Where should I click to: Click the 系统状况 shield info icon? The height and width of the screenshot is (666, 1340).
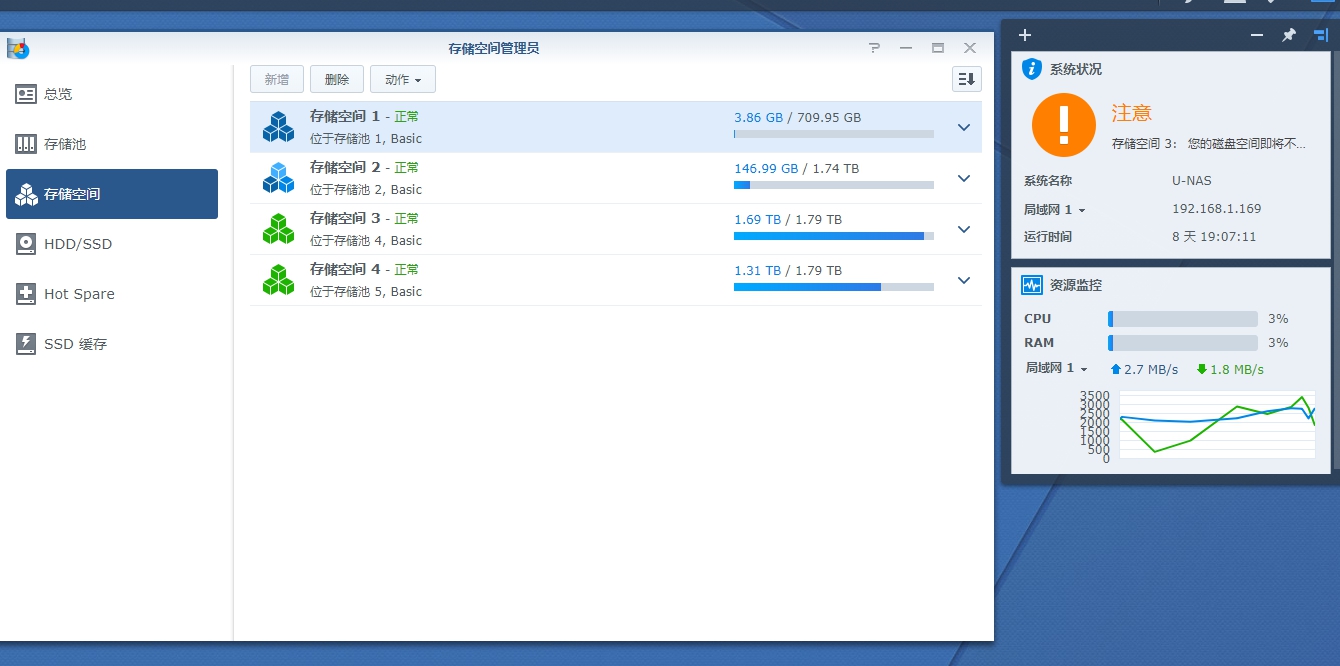pos(1032,69)
